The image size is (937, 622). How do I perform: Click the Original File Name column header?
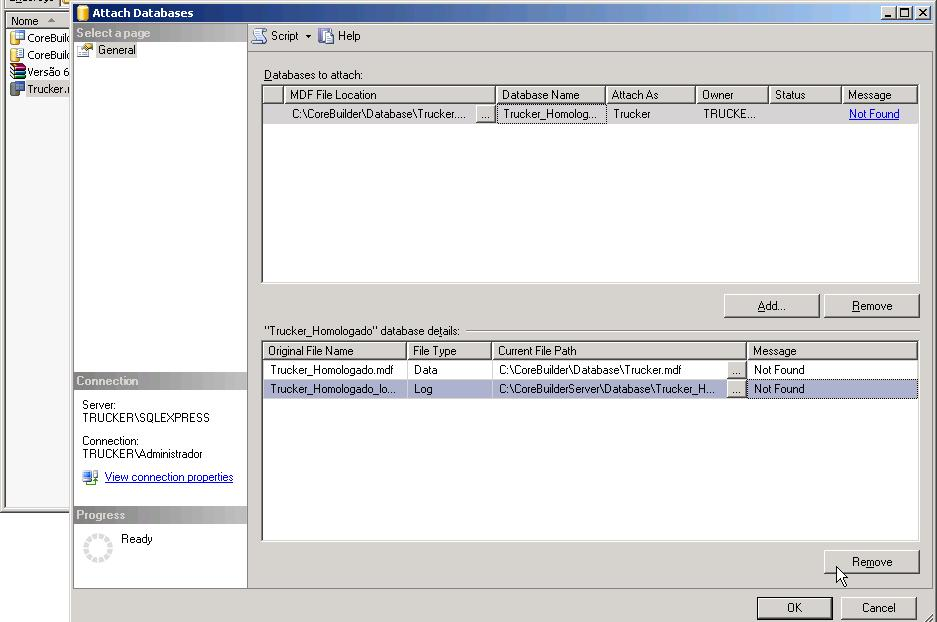pyautogui.click(x=334, y=351)
